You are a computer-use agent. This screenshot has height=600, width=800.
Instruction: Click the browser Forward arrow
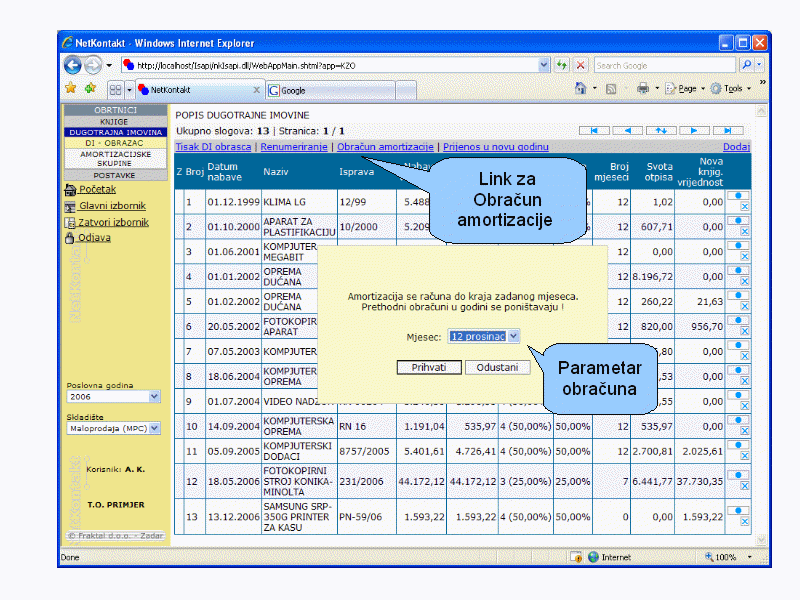(x=93, y=65)
